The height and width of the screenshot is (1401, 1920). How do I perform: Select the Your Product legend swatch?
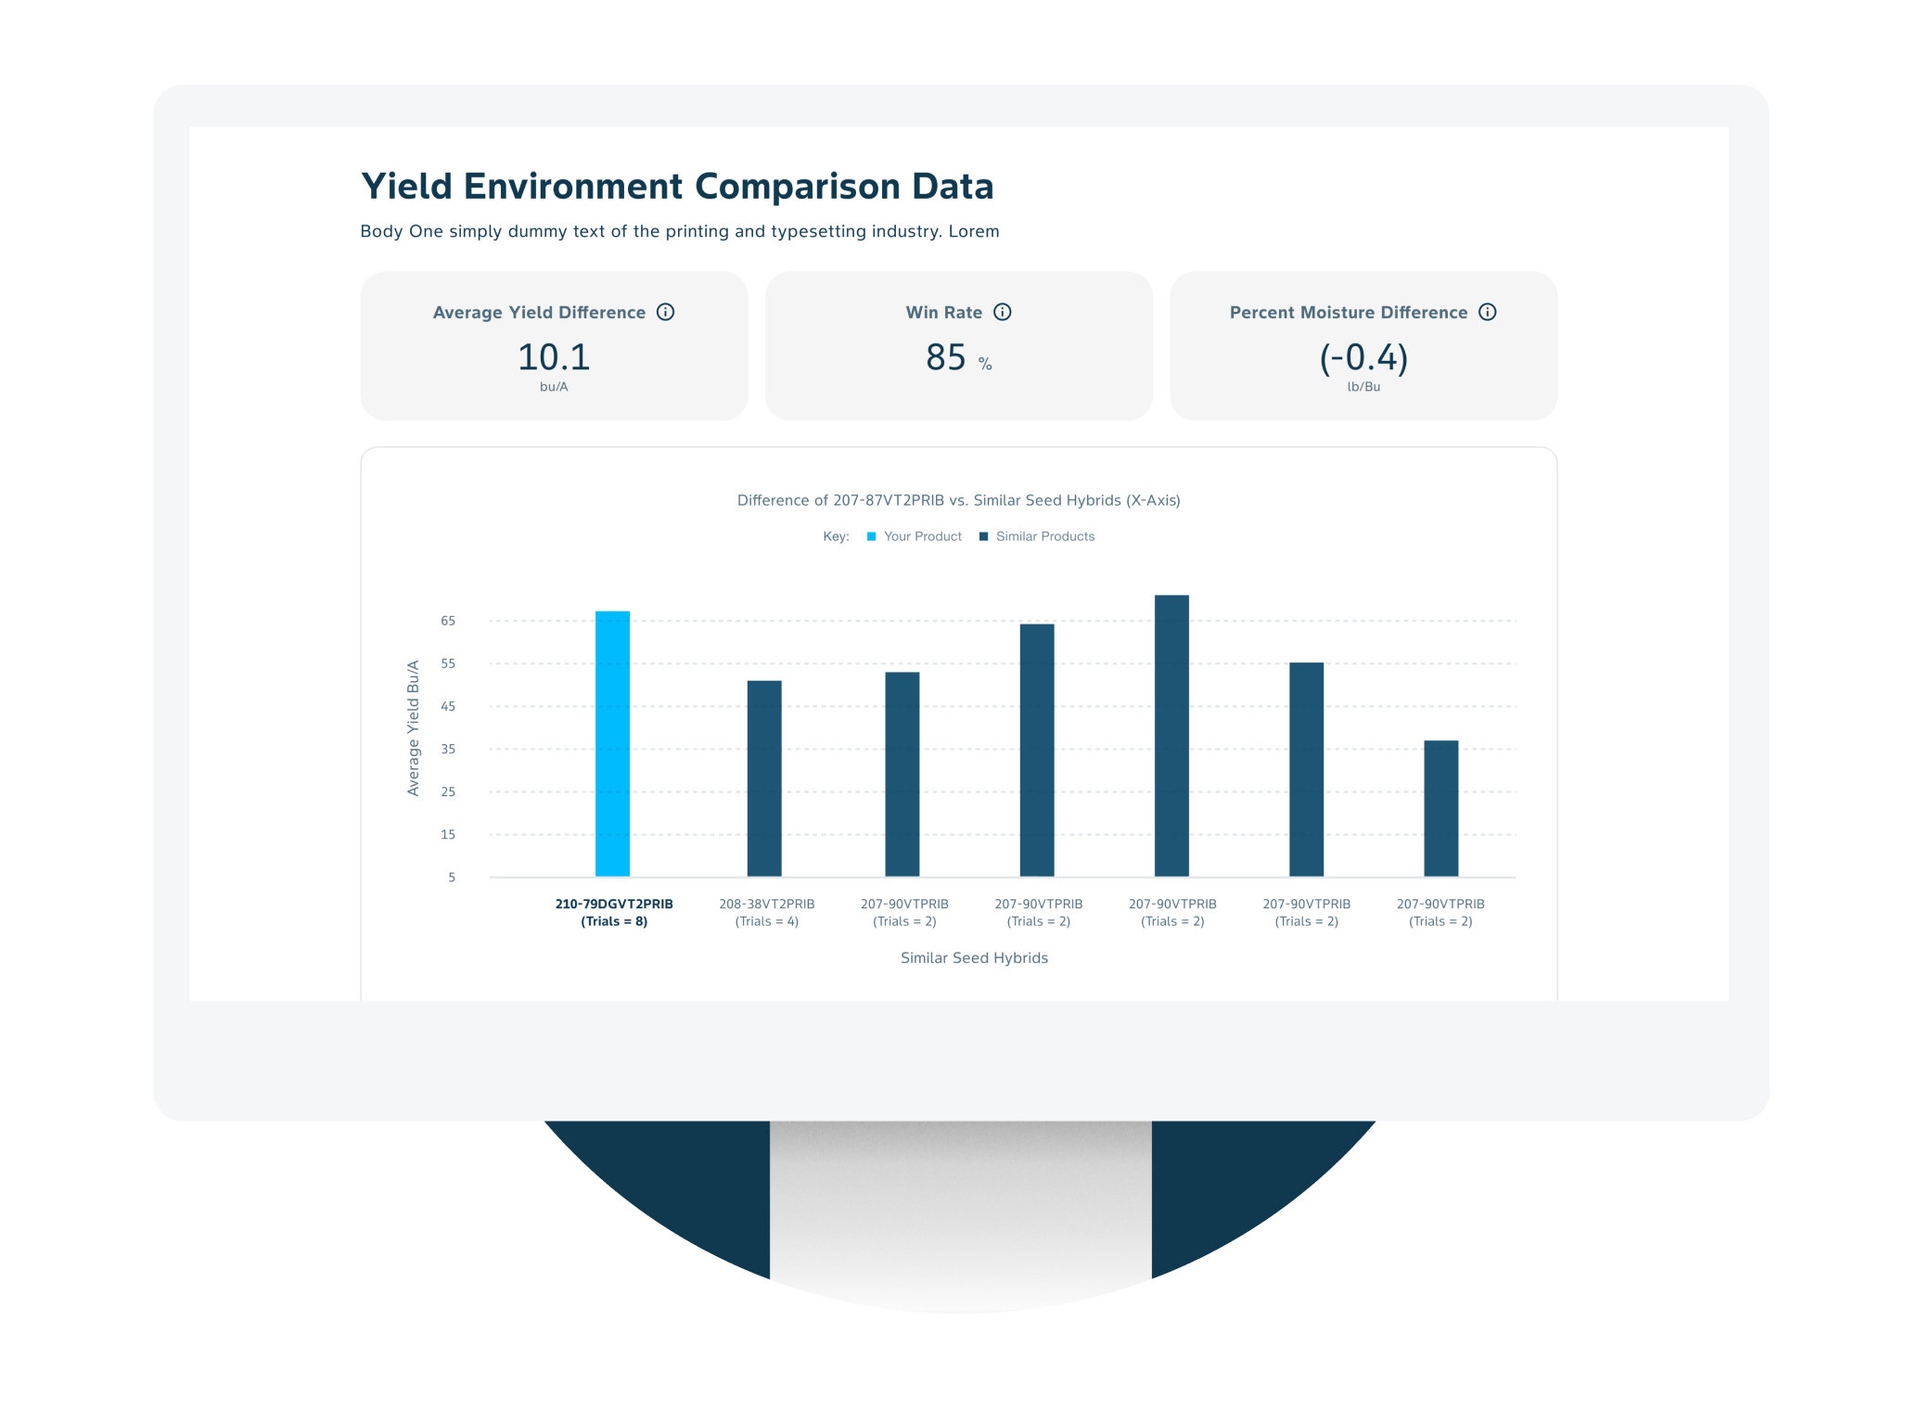pyautogui.click(x=871, y=537)
